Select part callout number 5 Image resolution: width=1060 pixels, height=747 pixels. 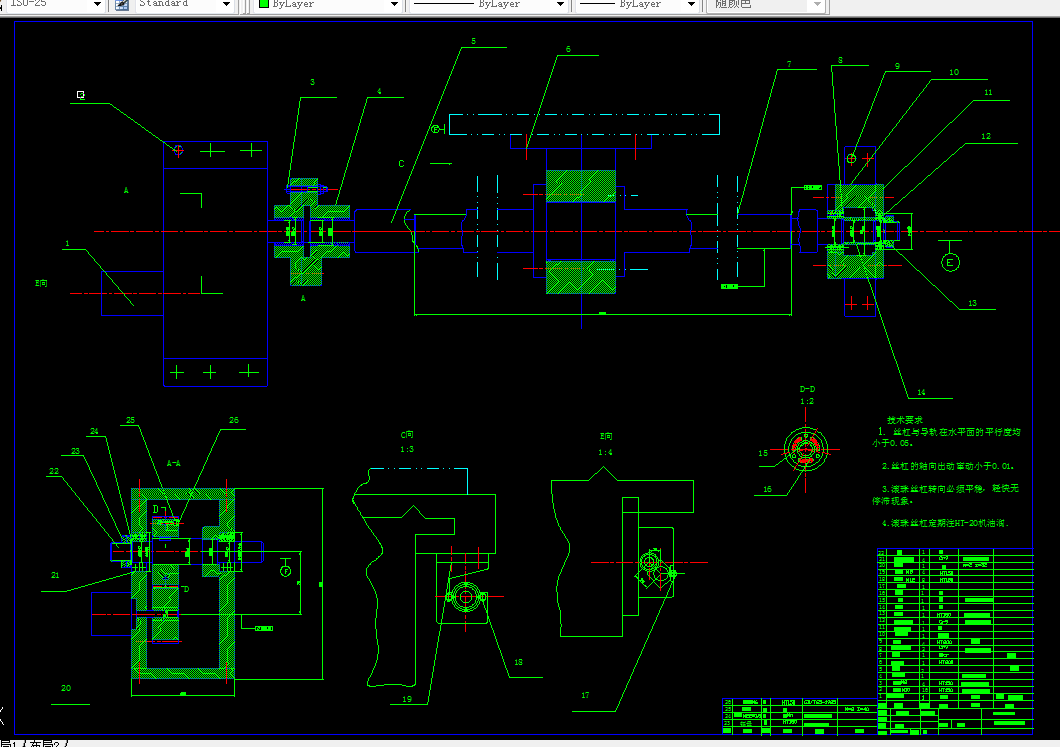point(473,41)
